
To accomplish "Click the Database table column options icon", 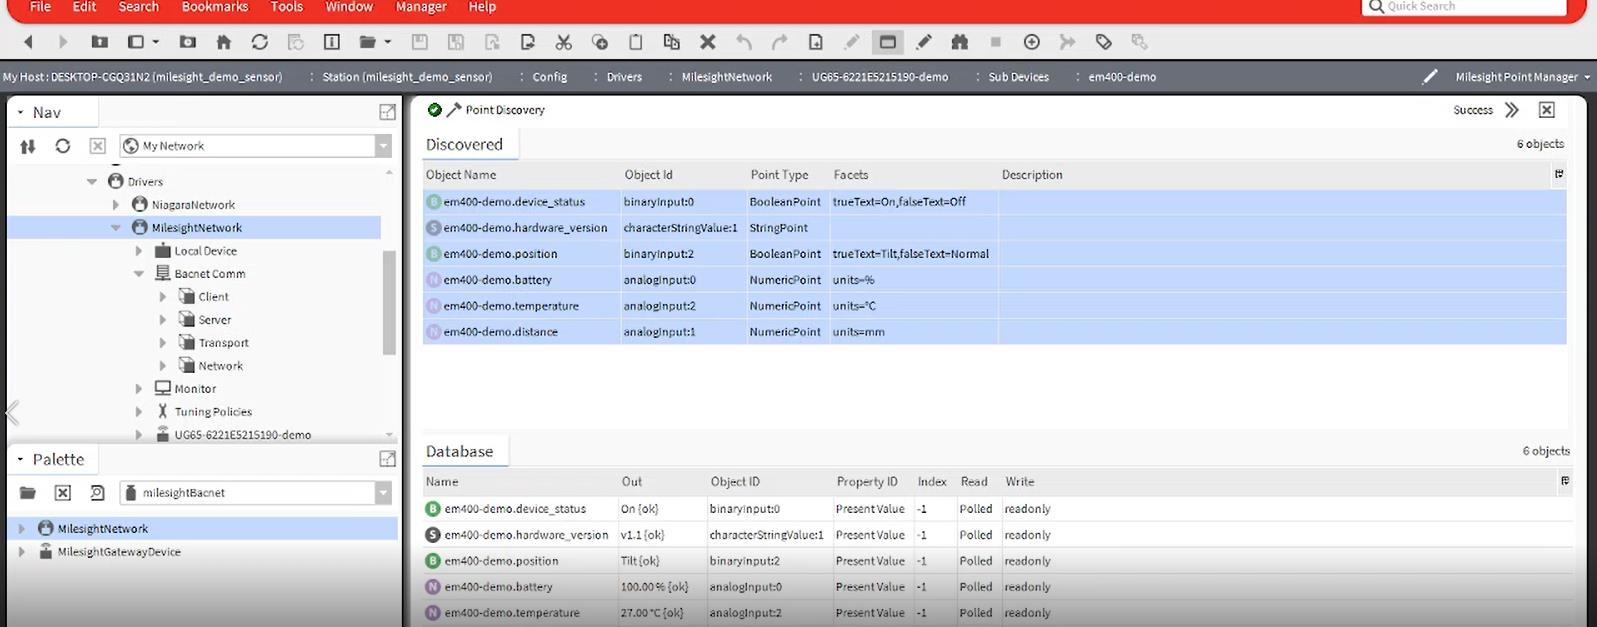I will coord(1565,481).
